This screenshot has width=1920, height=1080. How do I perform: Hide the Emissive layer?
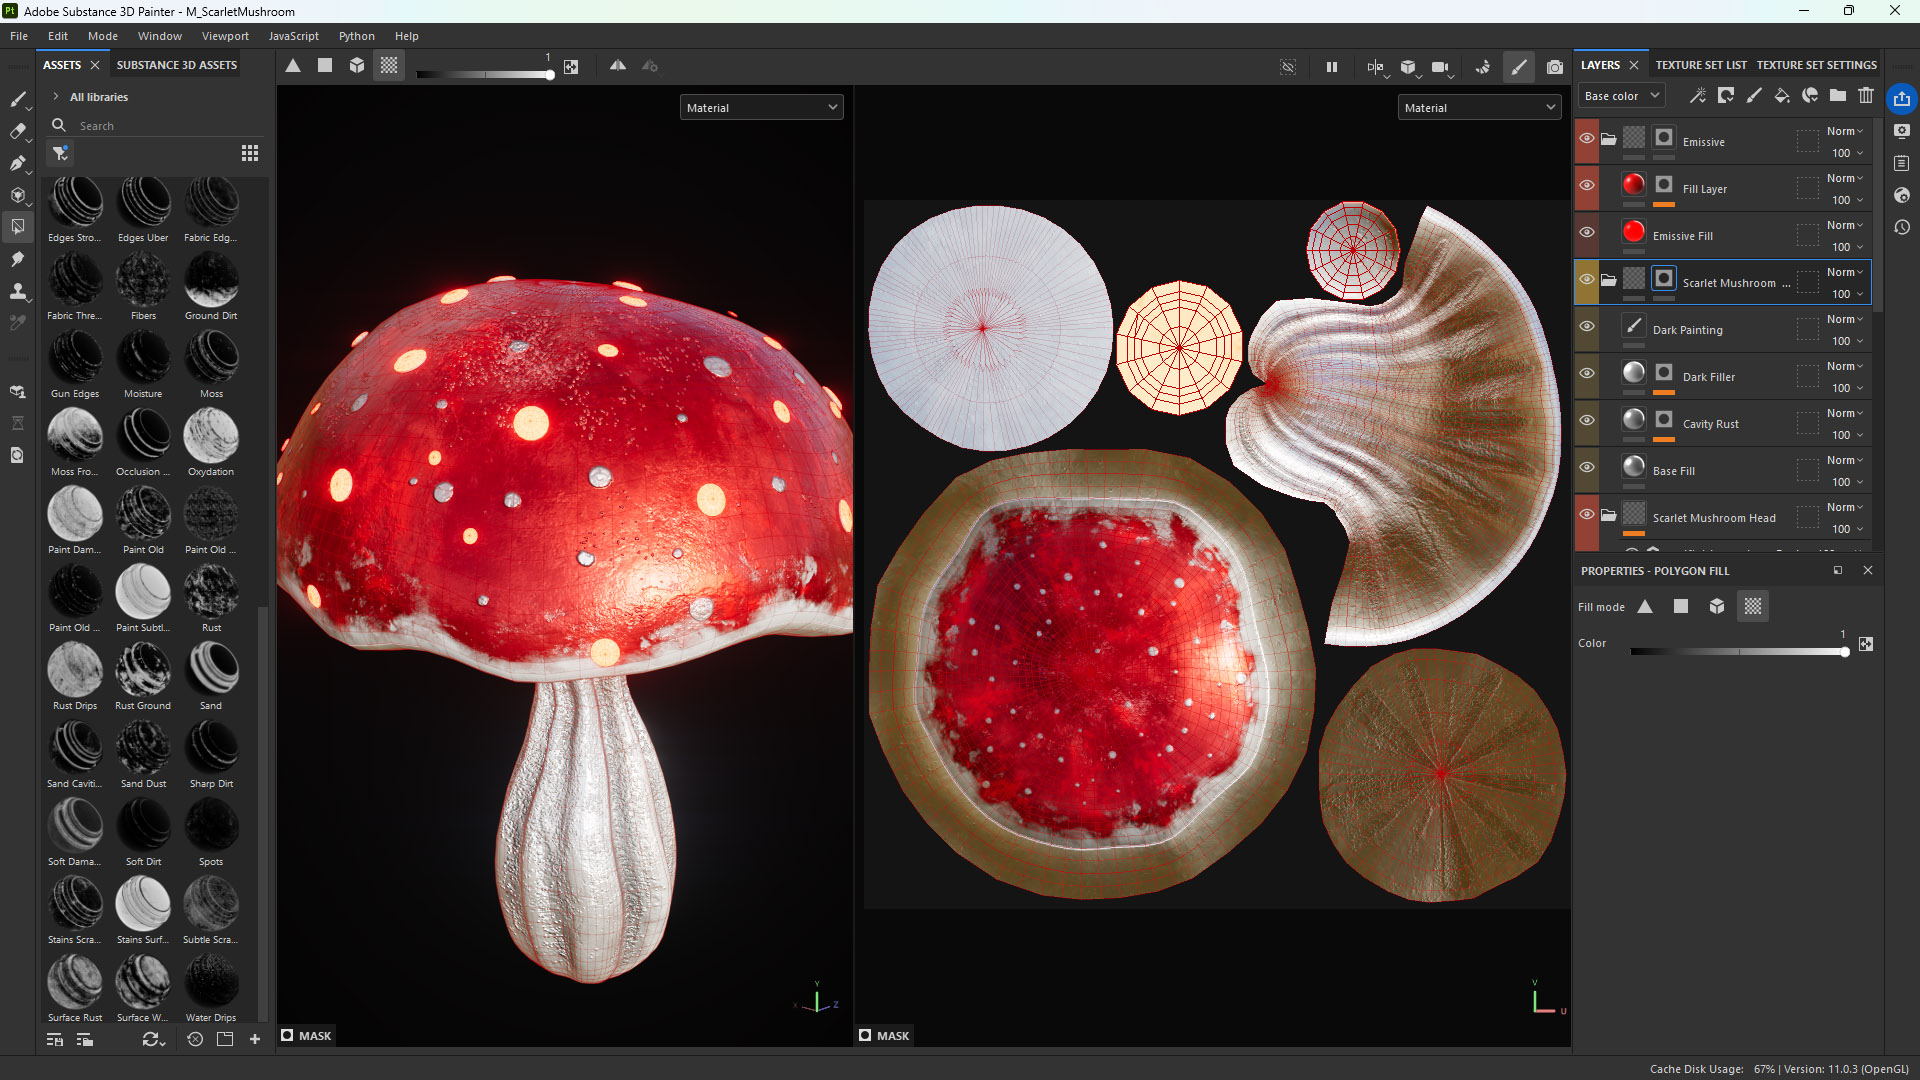coord(1587,138)
